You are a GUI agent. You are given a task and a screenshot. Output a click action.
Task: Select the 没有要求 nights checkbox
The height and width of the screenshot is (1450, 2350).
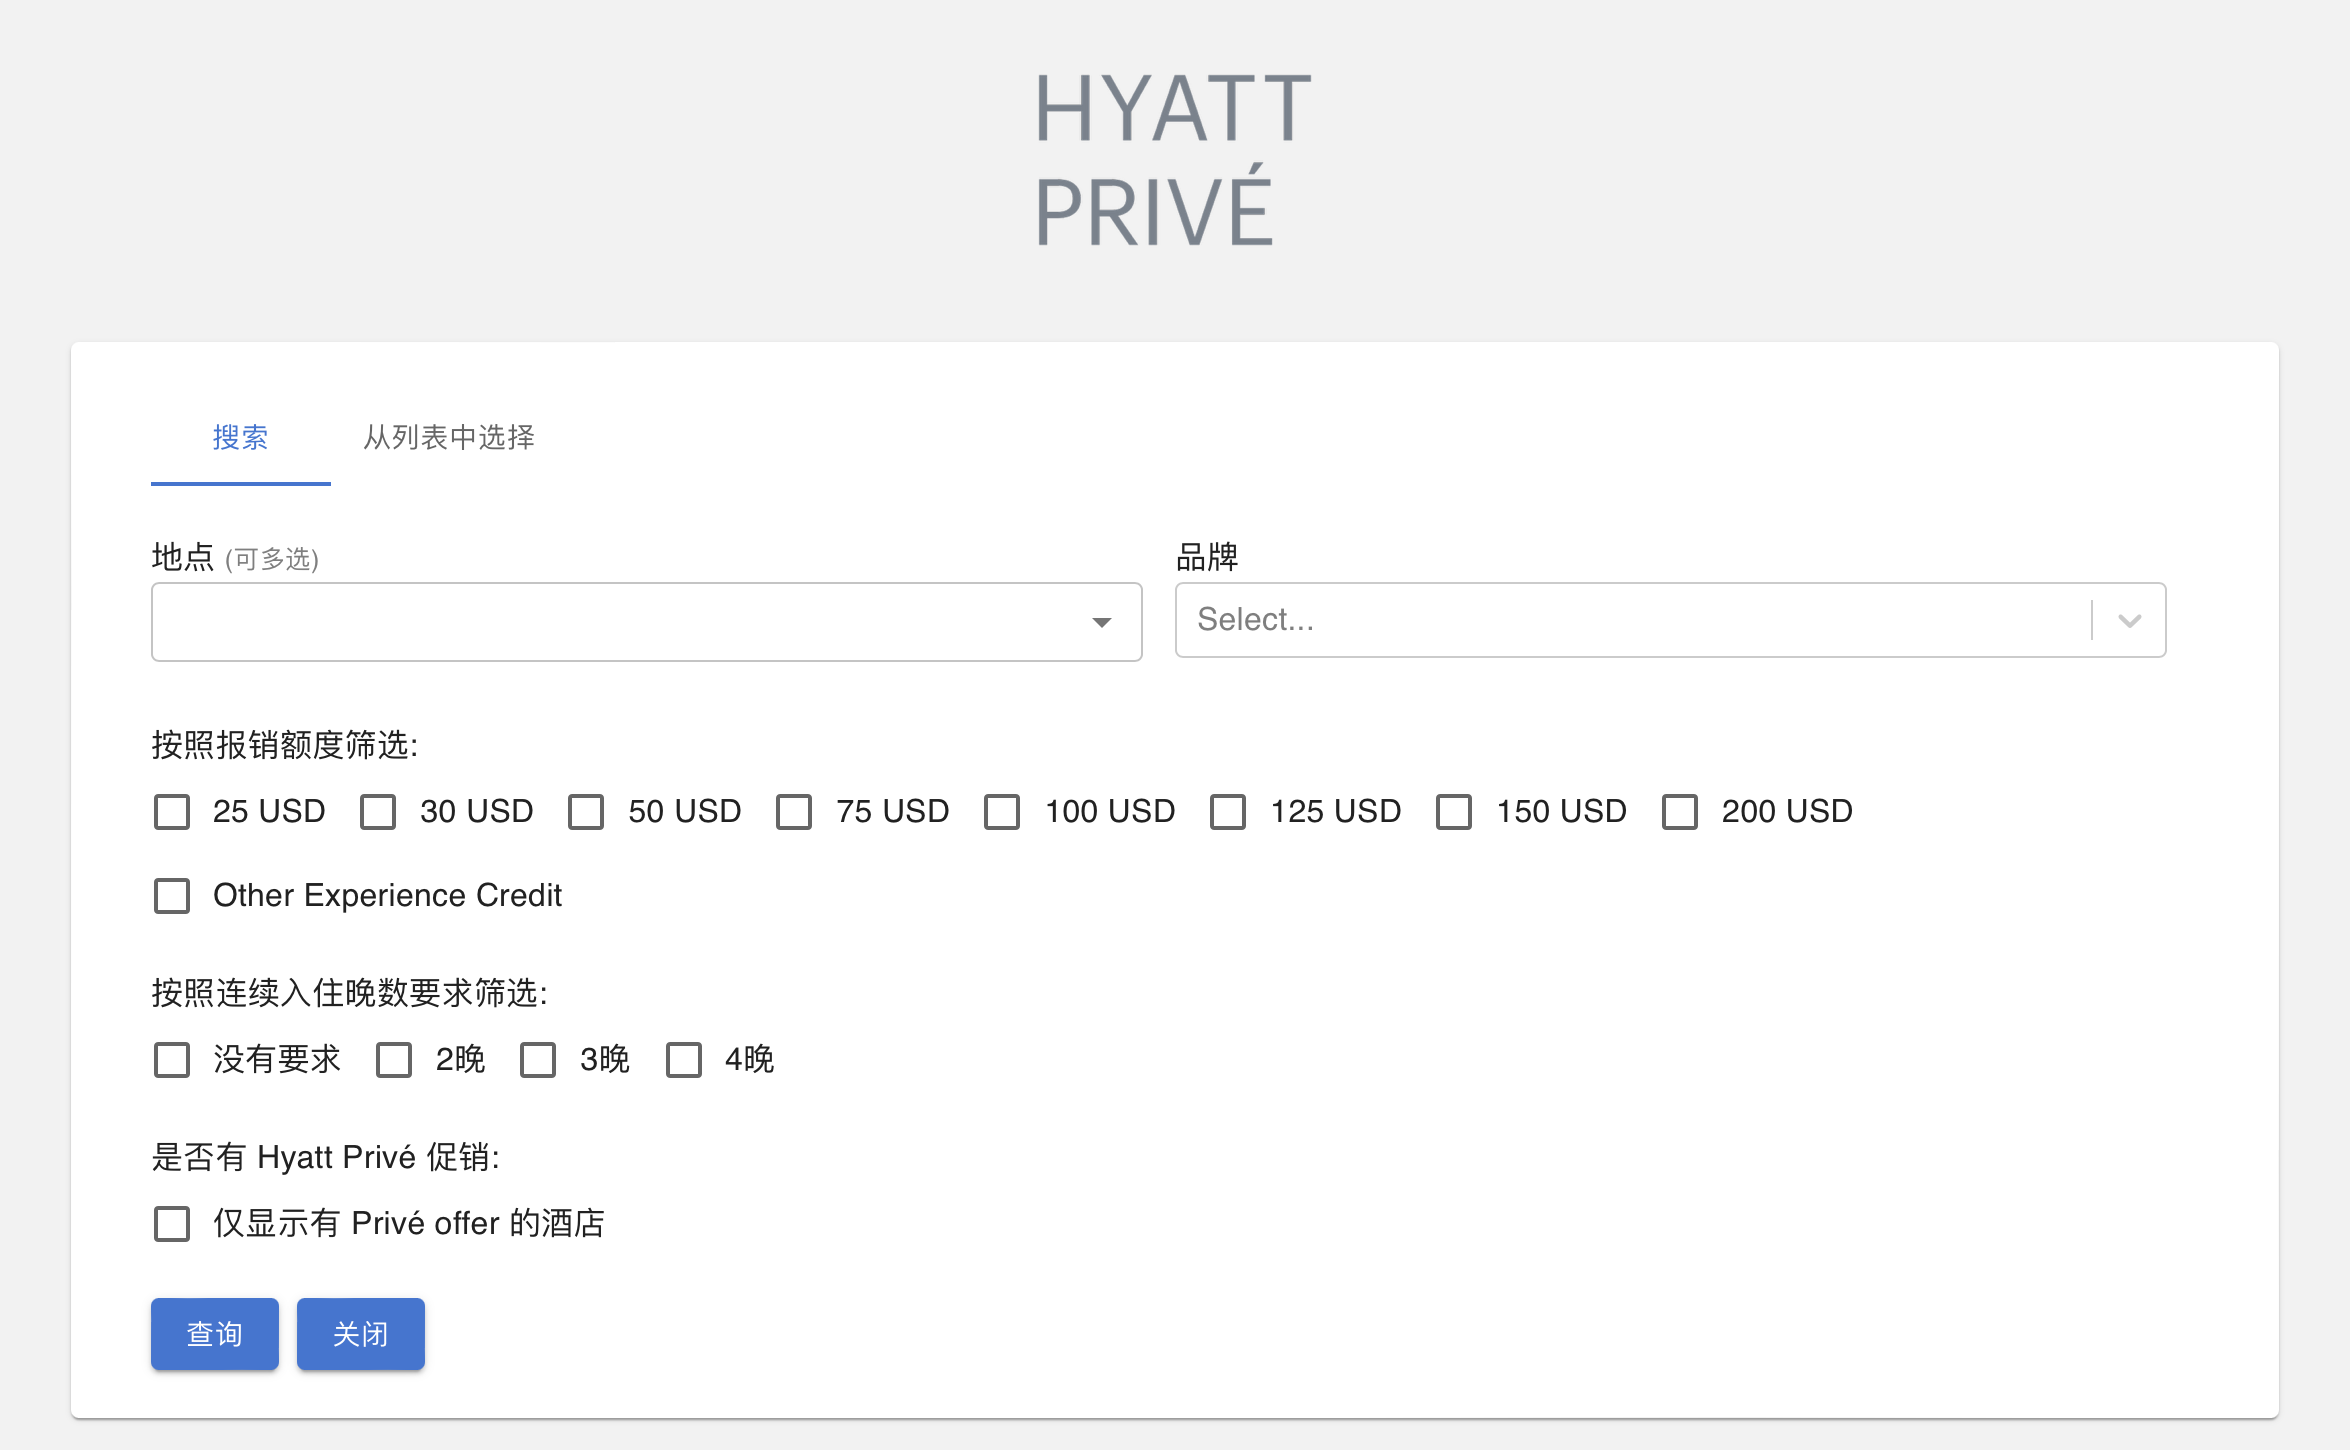[x=172, y=1060]
